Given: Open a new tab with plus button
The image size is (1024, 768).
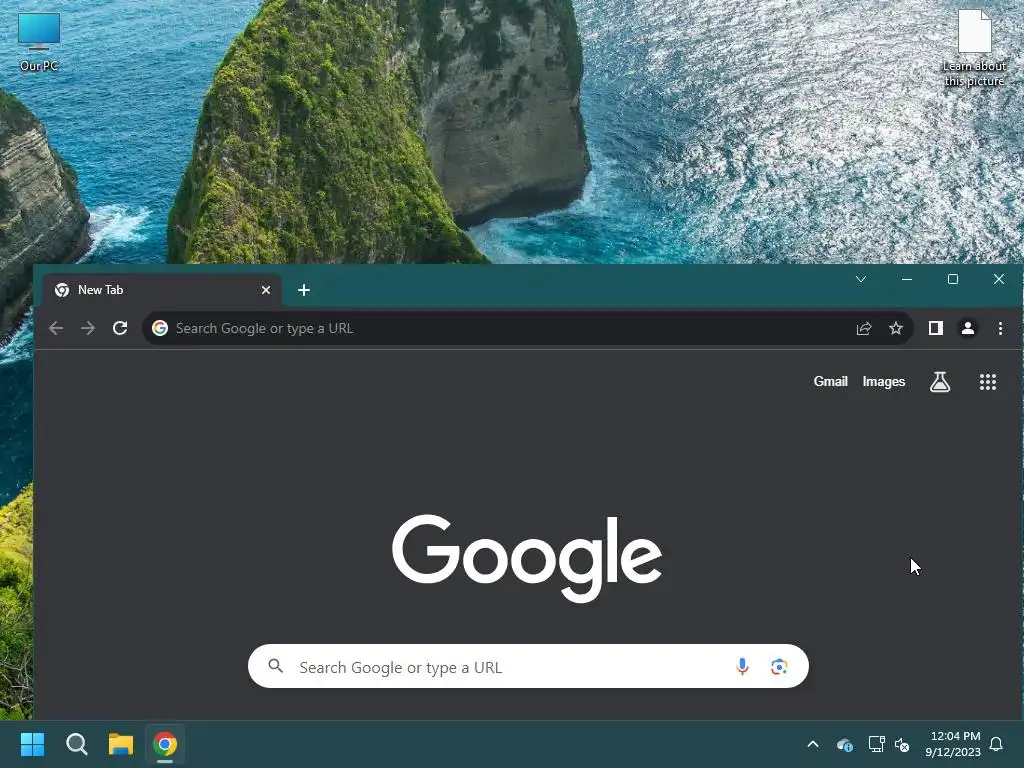Looking at the screenshot, I should pyautogui.click(x=304, y=290).
